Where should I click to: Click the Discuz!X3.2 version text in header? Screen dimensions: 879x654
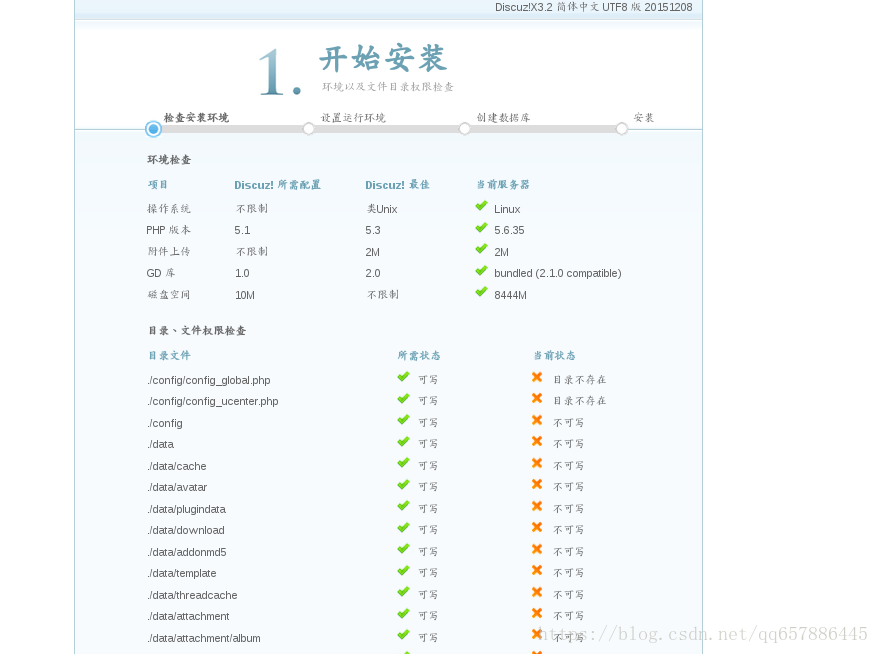(x=593, y=7)
